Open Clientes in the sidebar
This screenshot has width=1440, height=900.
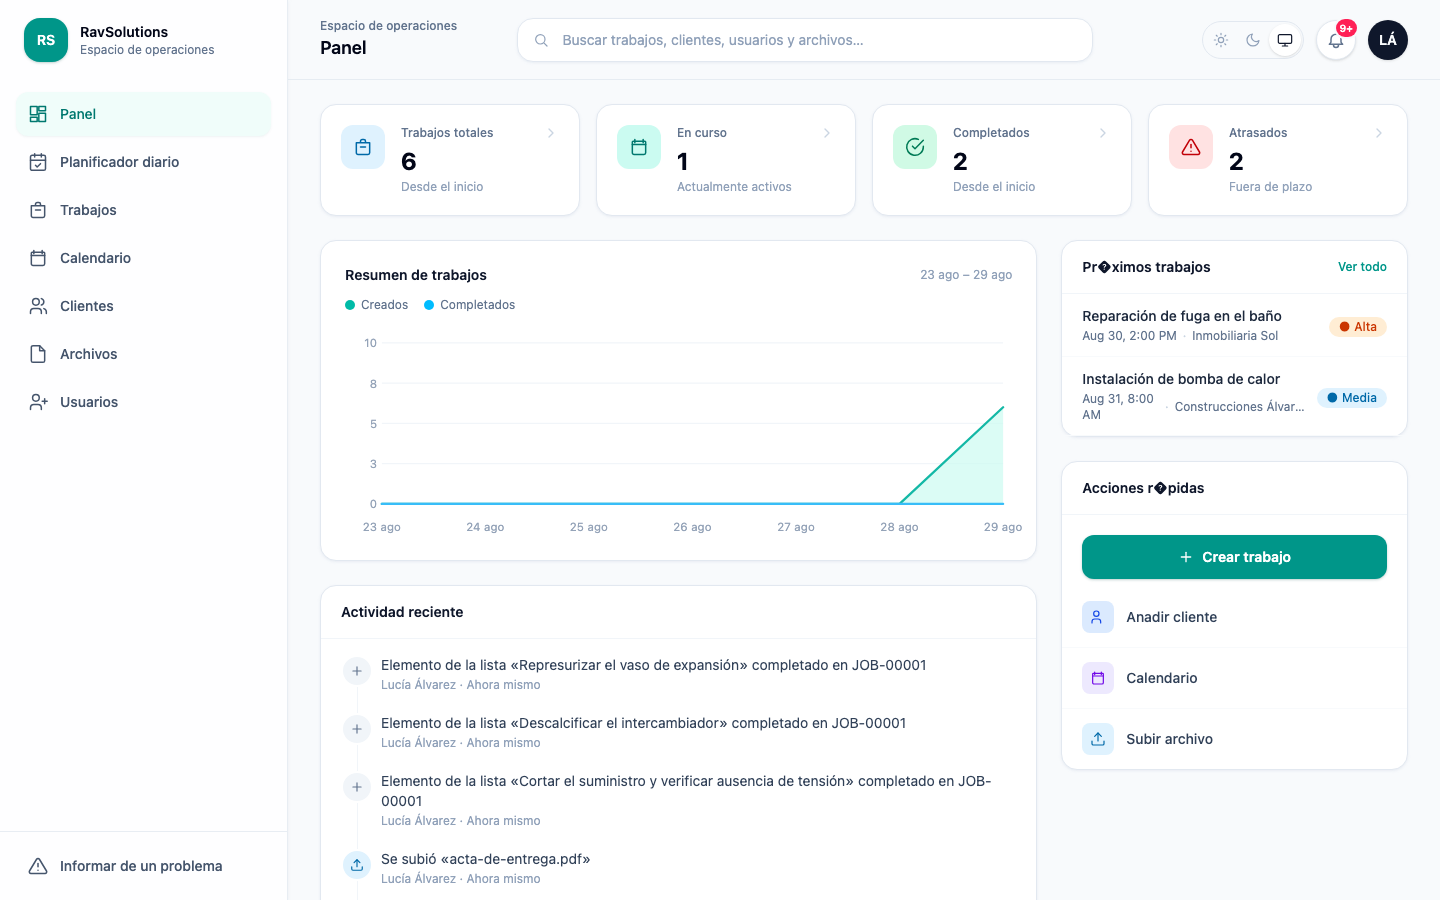tap(144, 306)
